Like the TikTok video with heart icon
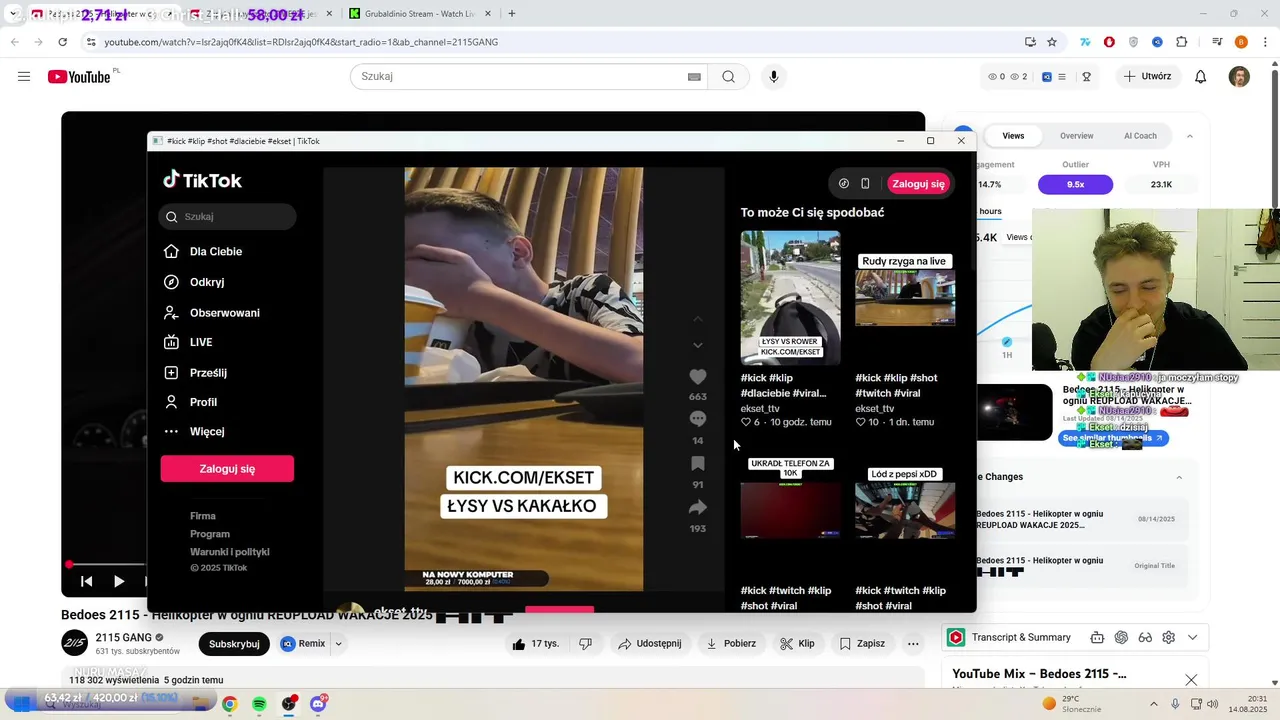This screenshot has width=1280, height=720. (x=698, y=377)
